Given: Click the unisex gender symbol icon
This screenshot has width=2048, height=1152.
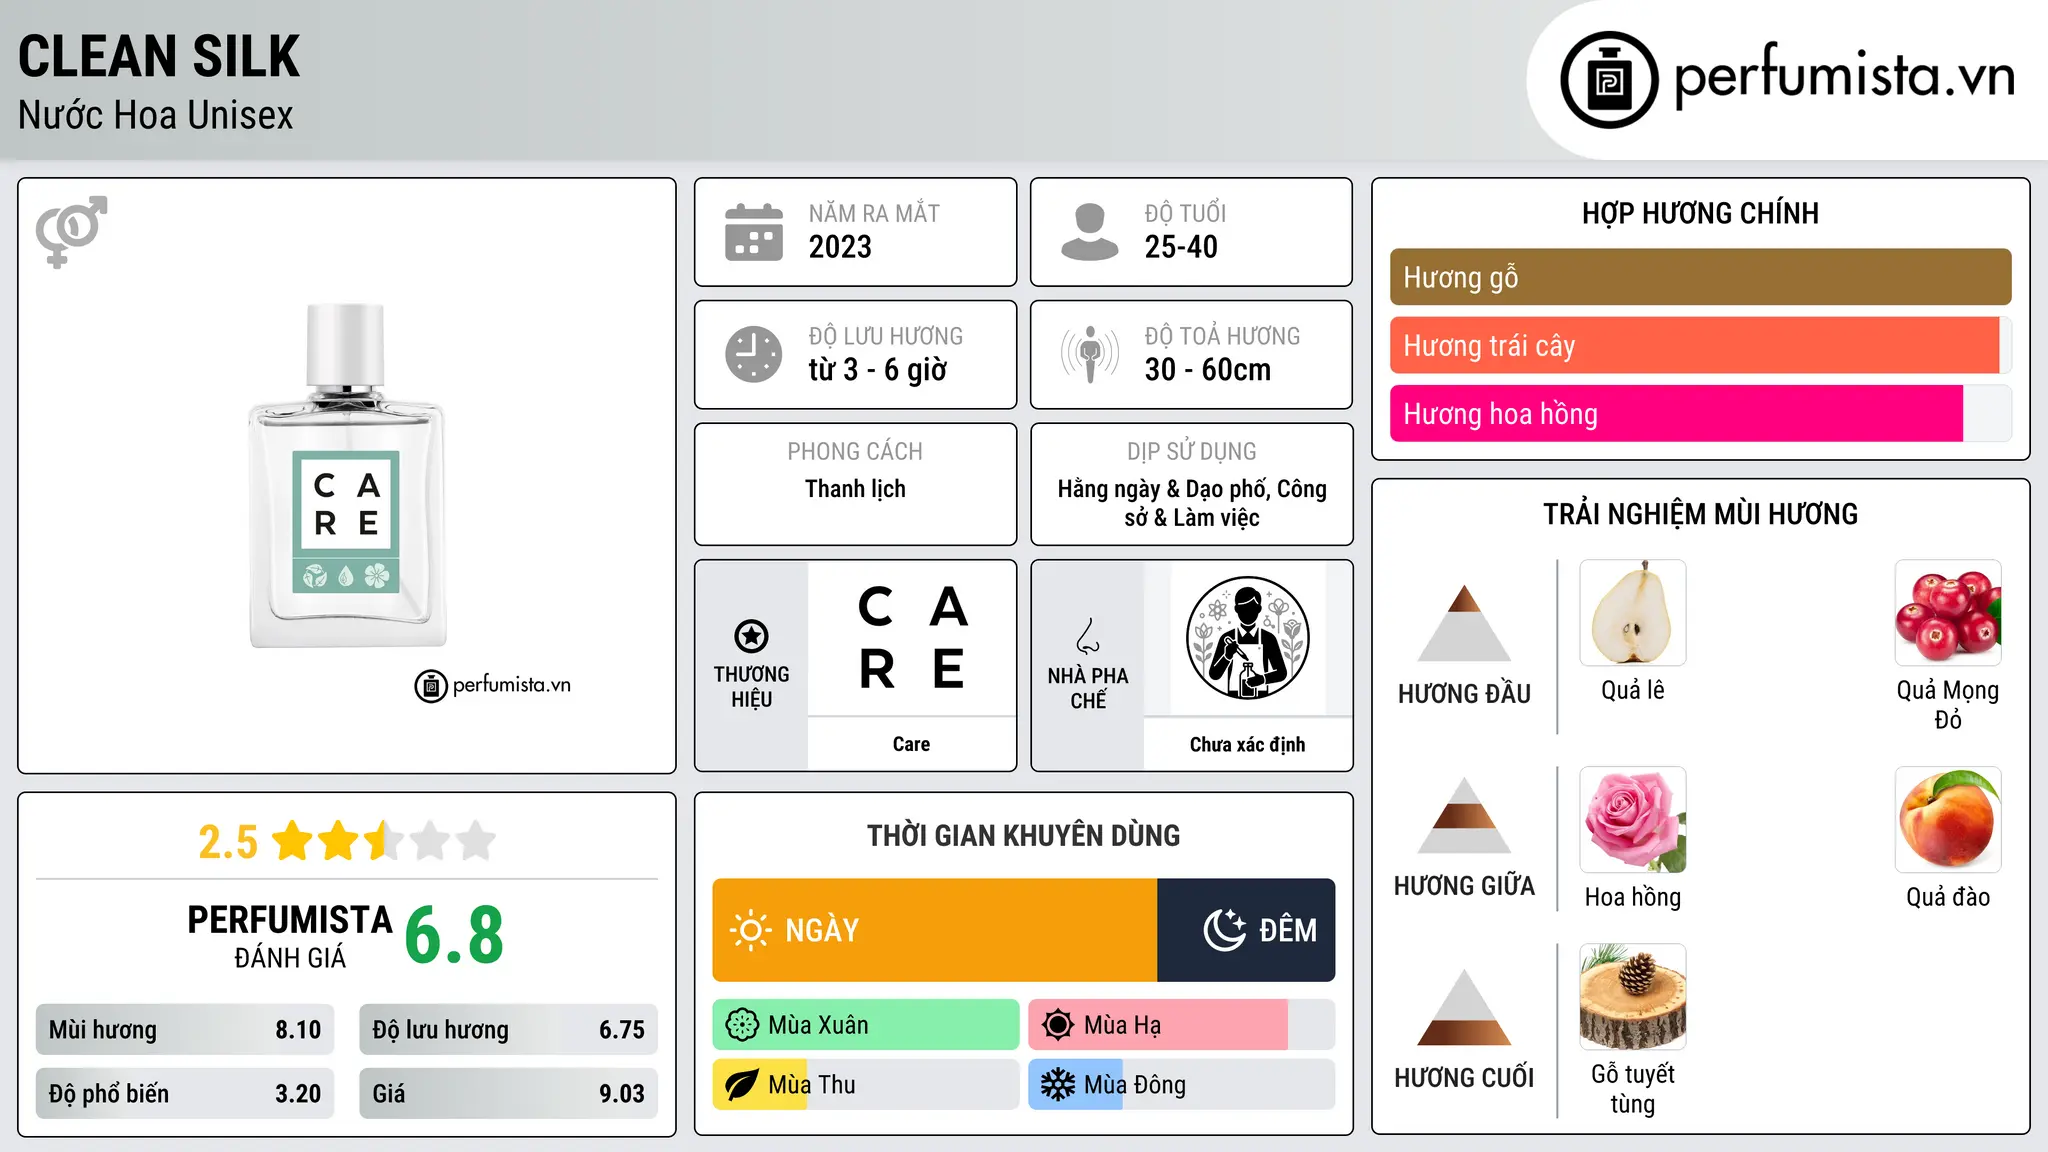Looking at the screenshot, I should click(71, 231).
